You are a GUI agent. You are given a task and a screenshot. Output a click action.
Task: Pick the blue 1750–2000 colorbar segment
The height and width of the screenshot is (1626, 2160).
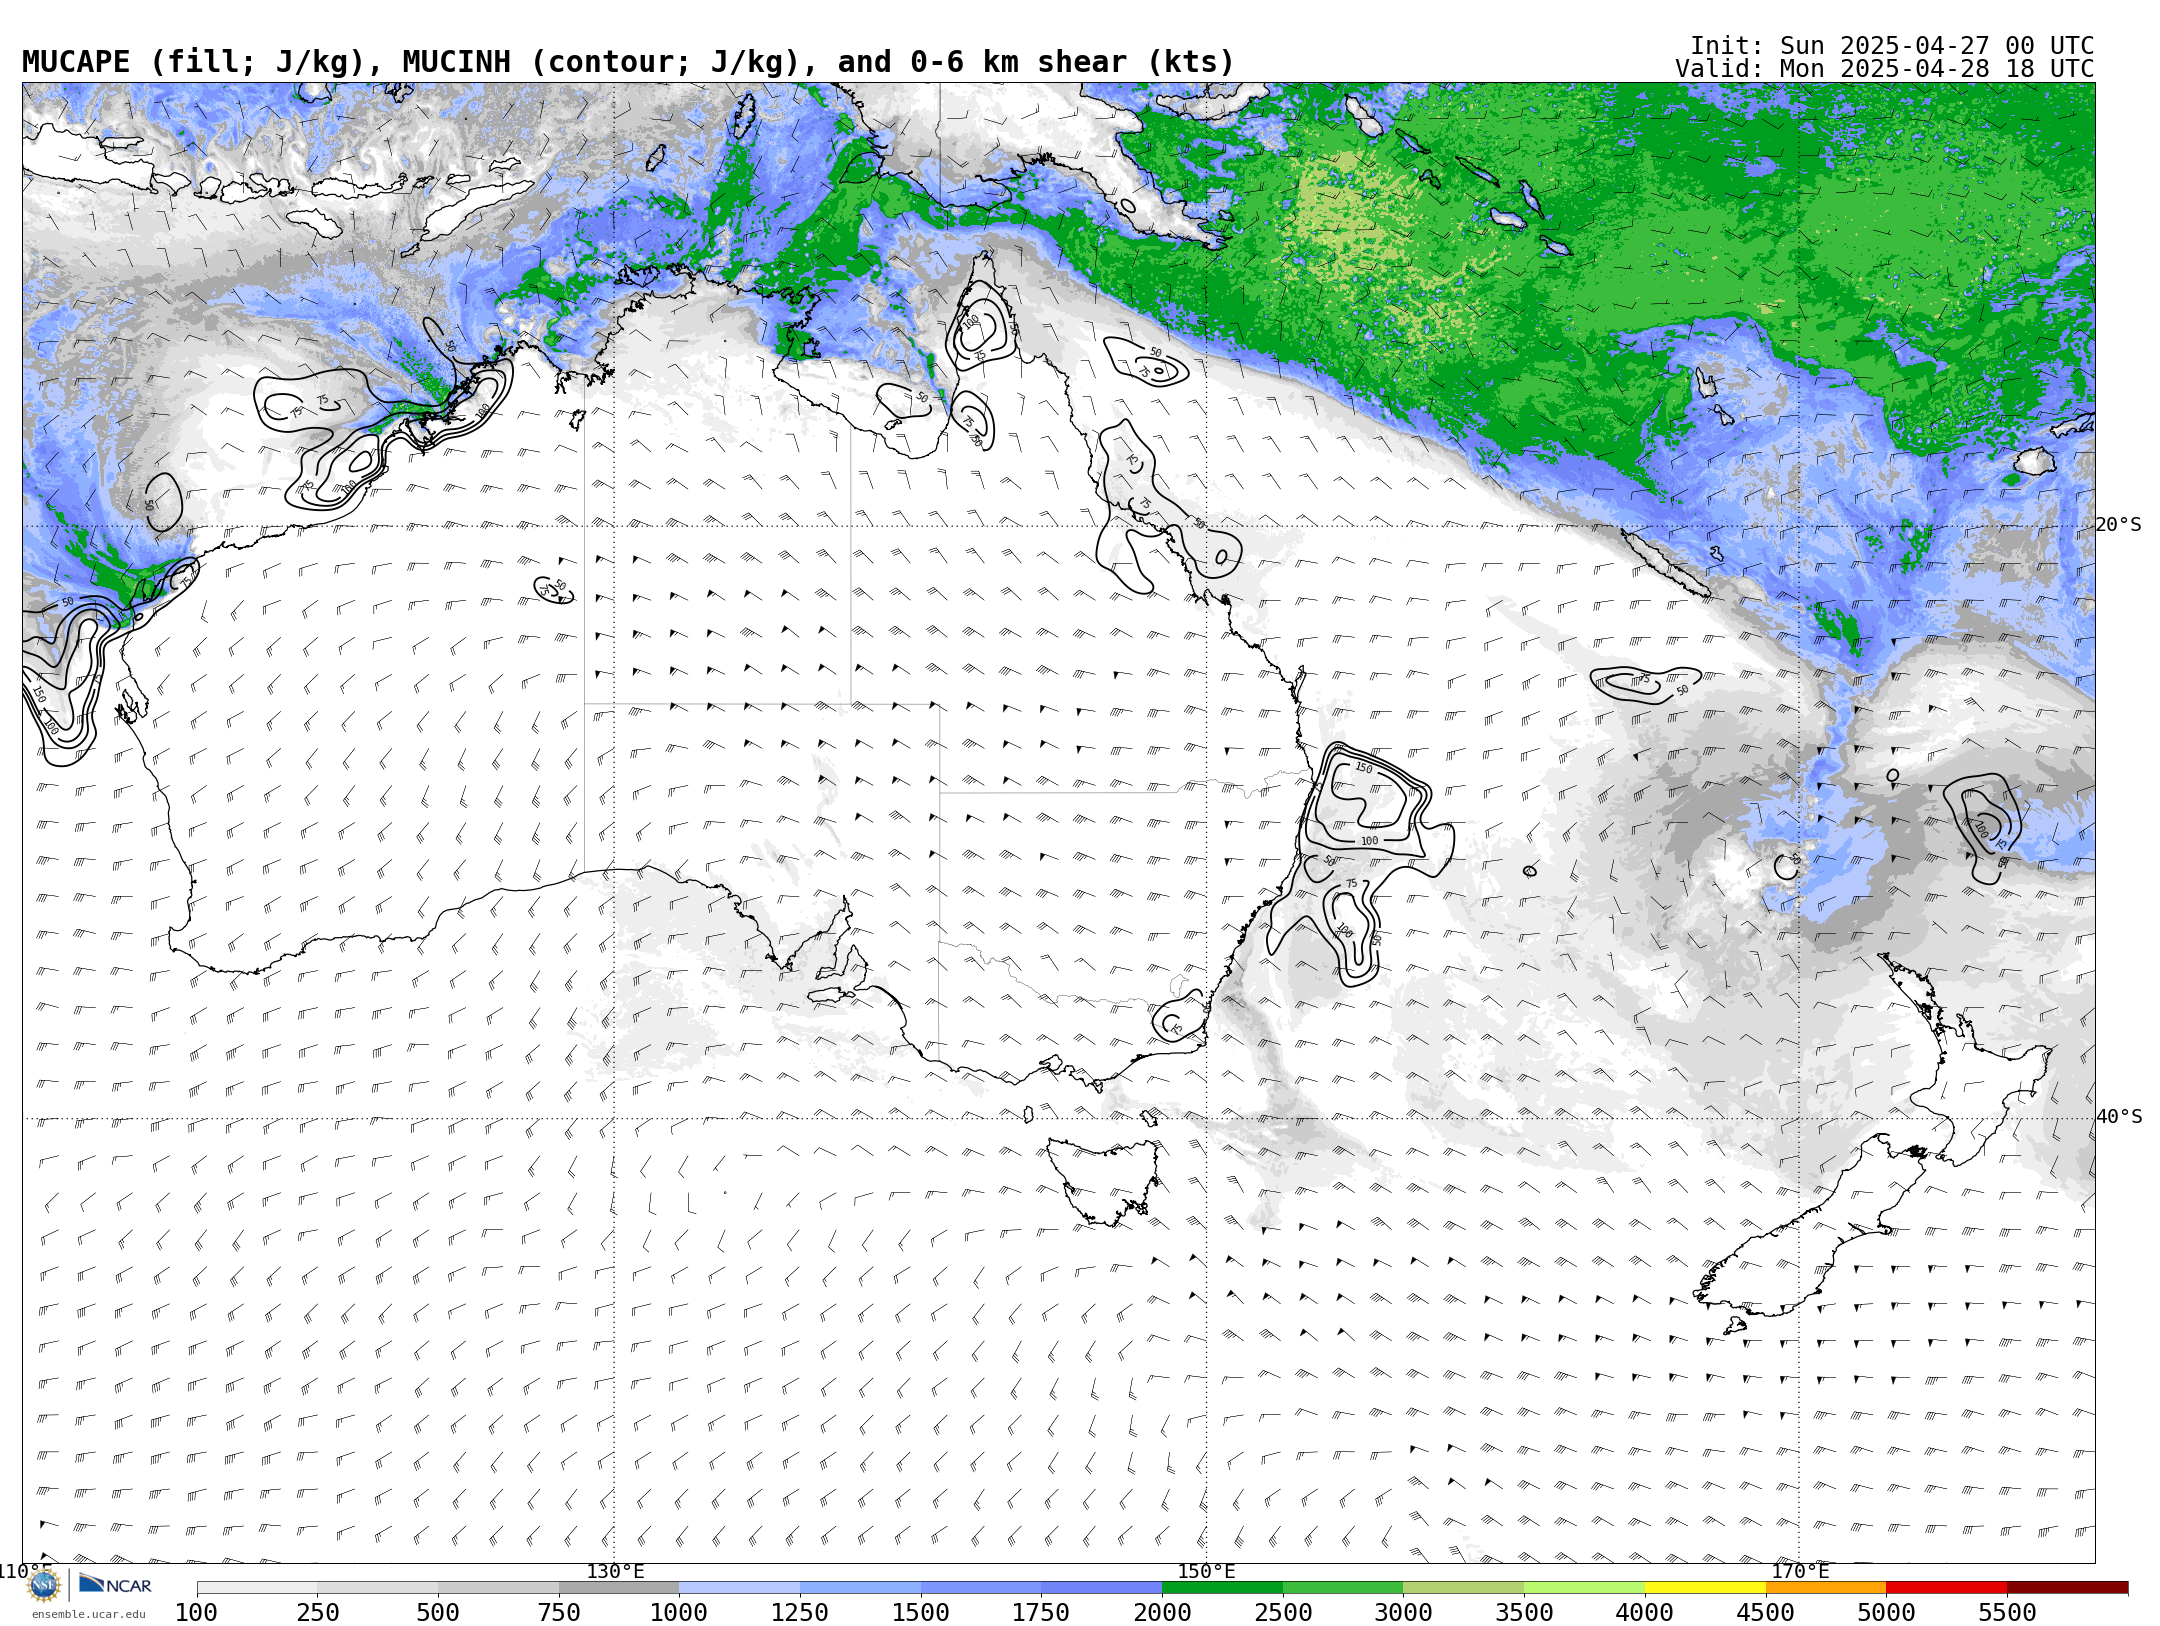point(1102,1588)
